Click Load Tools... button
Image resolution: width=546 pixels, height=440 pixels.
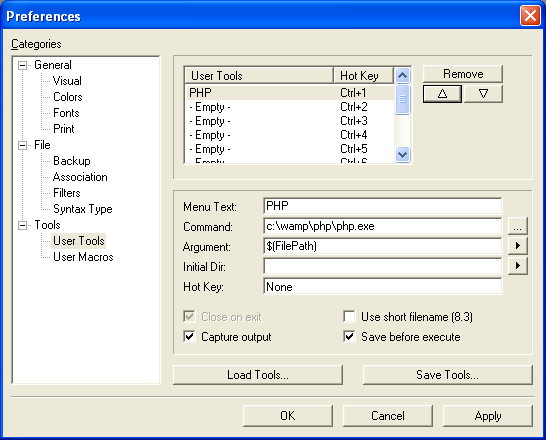(x=258, y=375)
